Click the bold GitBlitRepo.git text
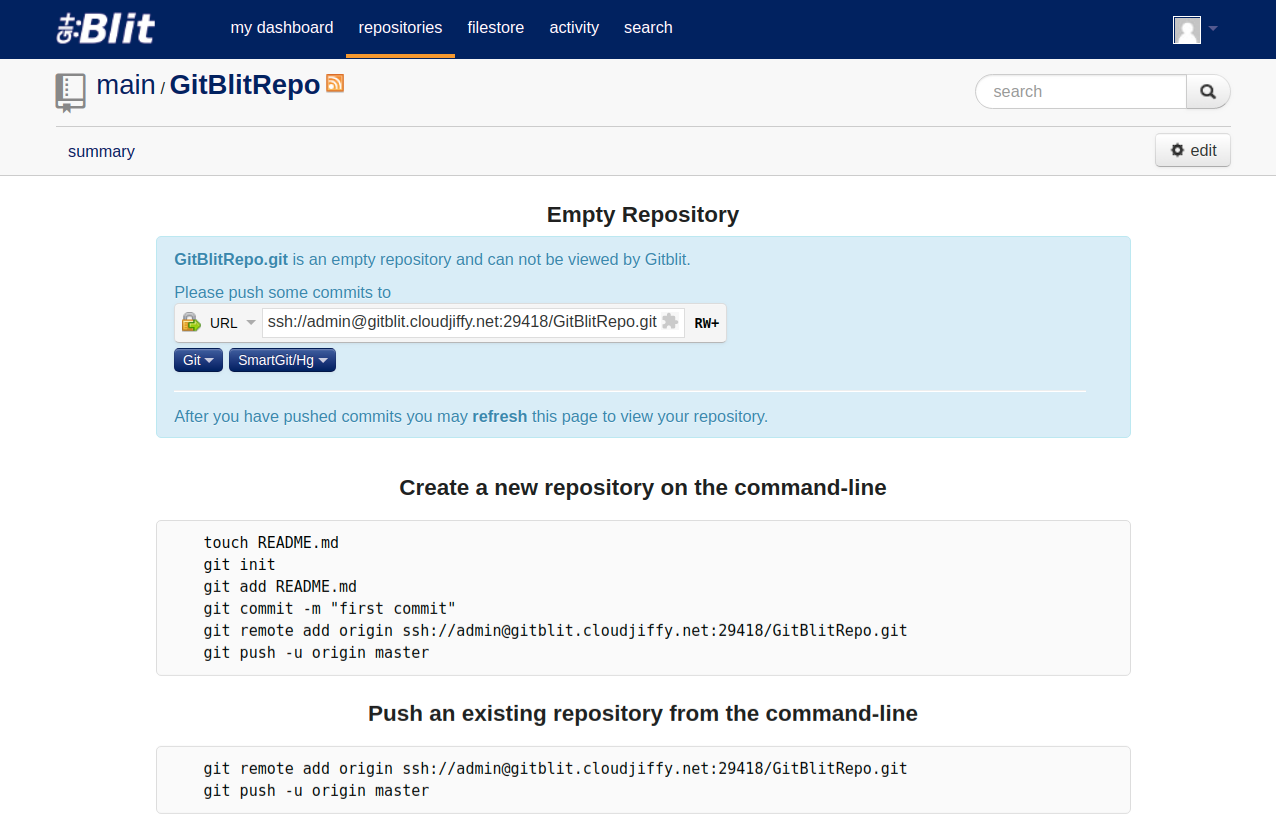The image size is (1283, 828). click(231, 259)
